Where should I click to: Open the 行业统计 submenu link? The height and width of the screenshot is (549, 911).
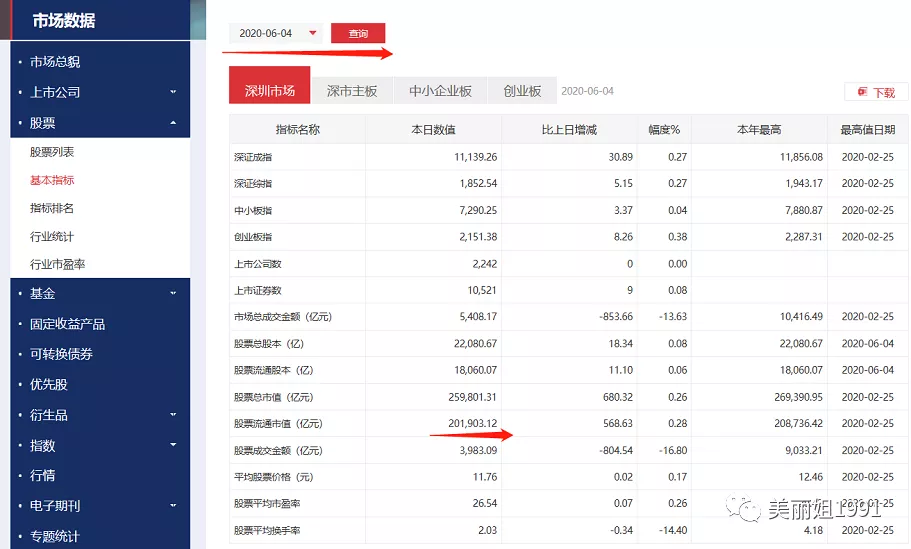[x=52, y=236]
